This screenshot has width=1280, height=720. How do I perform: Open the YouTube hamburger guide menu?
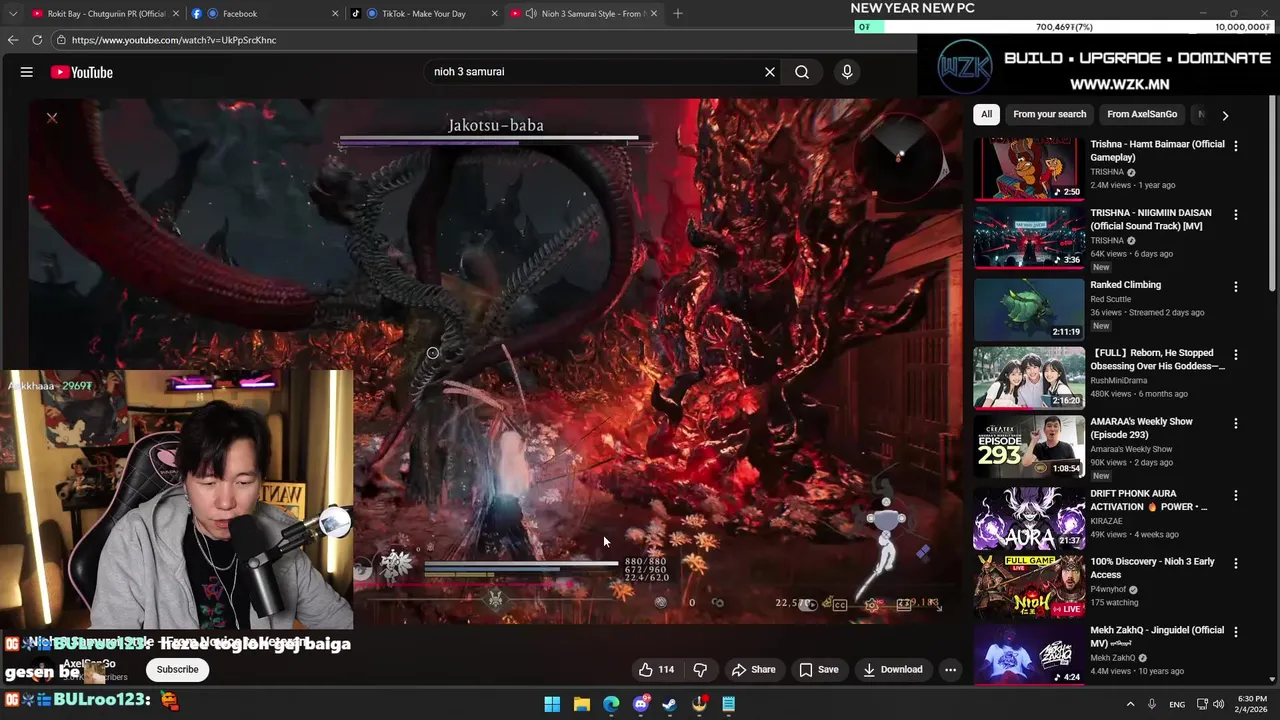27,72
